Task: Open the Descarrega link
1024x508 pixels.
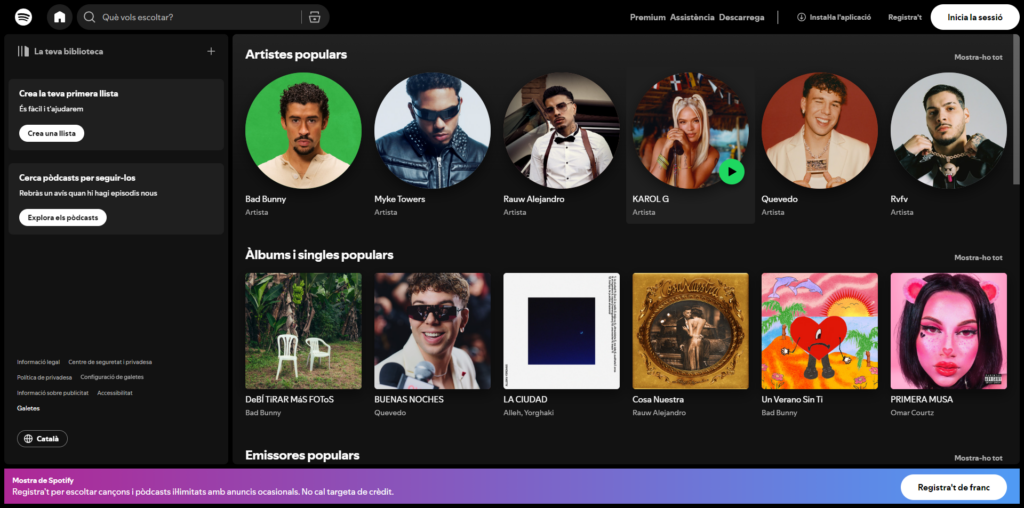Action: (741, 18)
